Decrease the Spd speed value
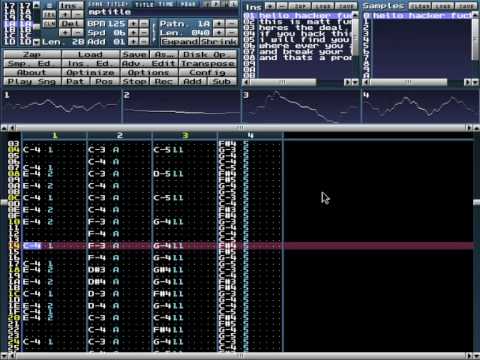 [144, 33]
